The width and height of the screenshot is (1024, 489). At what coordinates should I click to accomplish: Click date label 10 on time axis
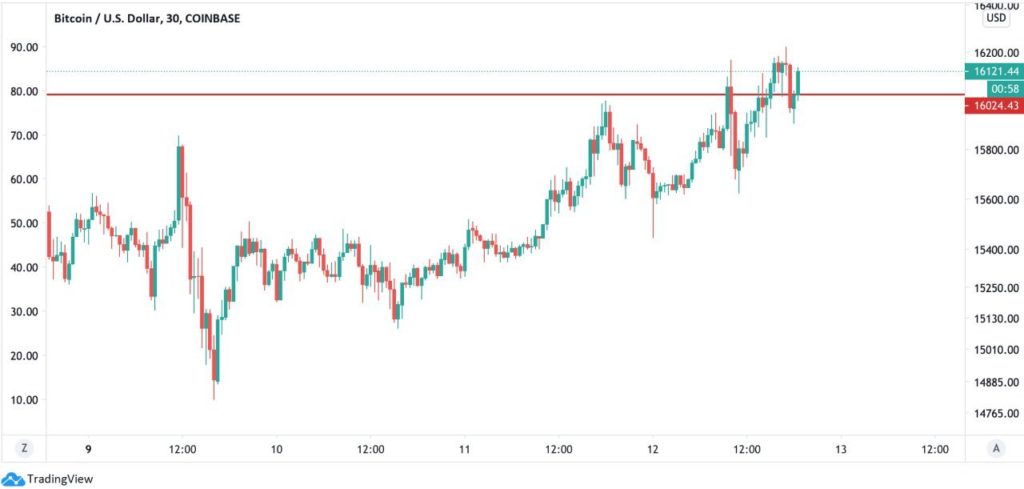click(x=277, y=449)
